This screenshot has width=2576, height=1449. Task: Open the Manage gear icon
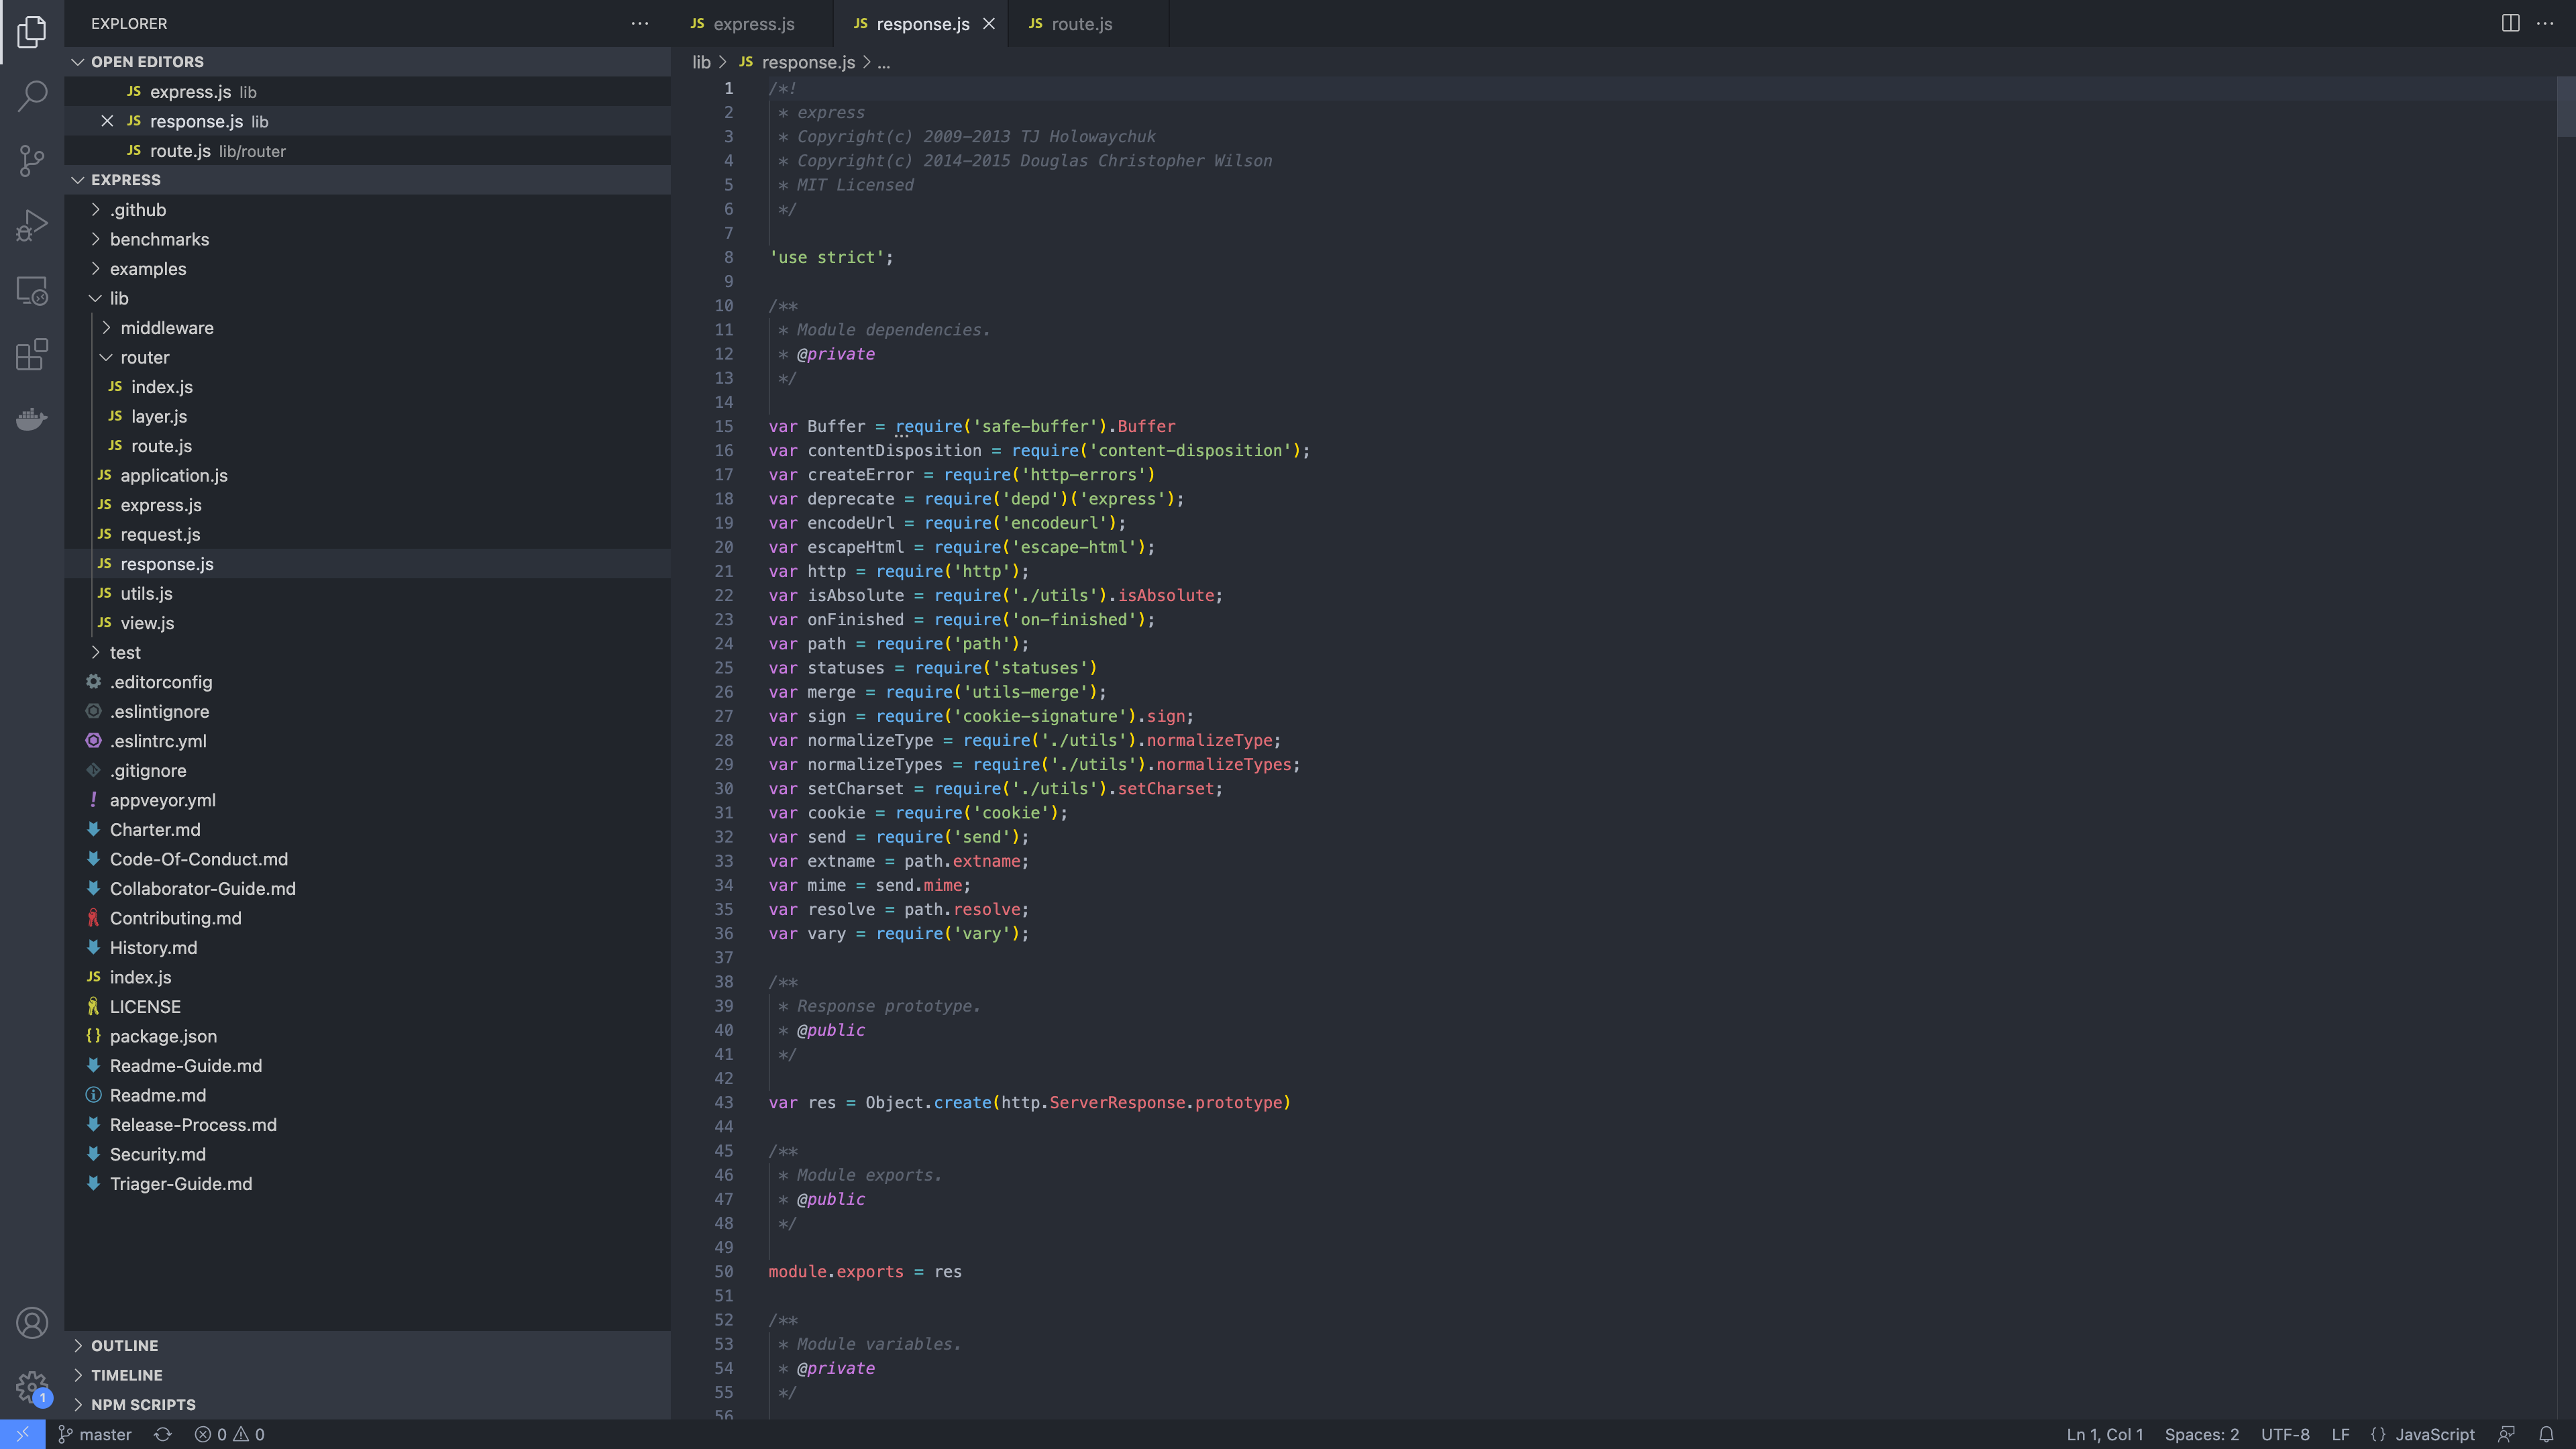pyautogui.click(x=32, y=1387)
